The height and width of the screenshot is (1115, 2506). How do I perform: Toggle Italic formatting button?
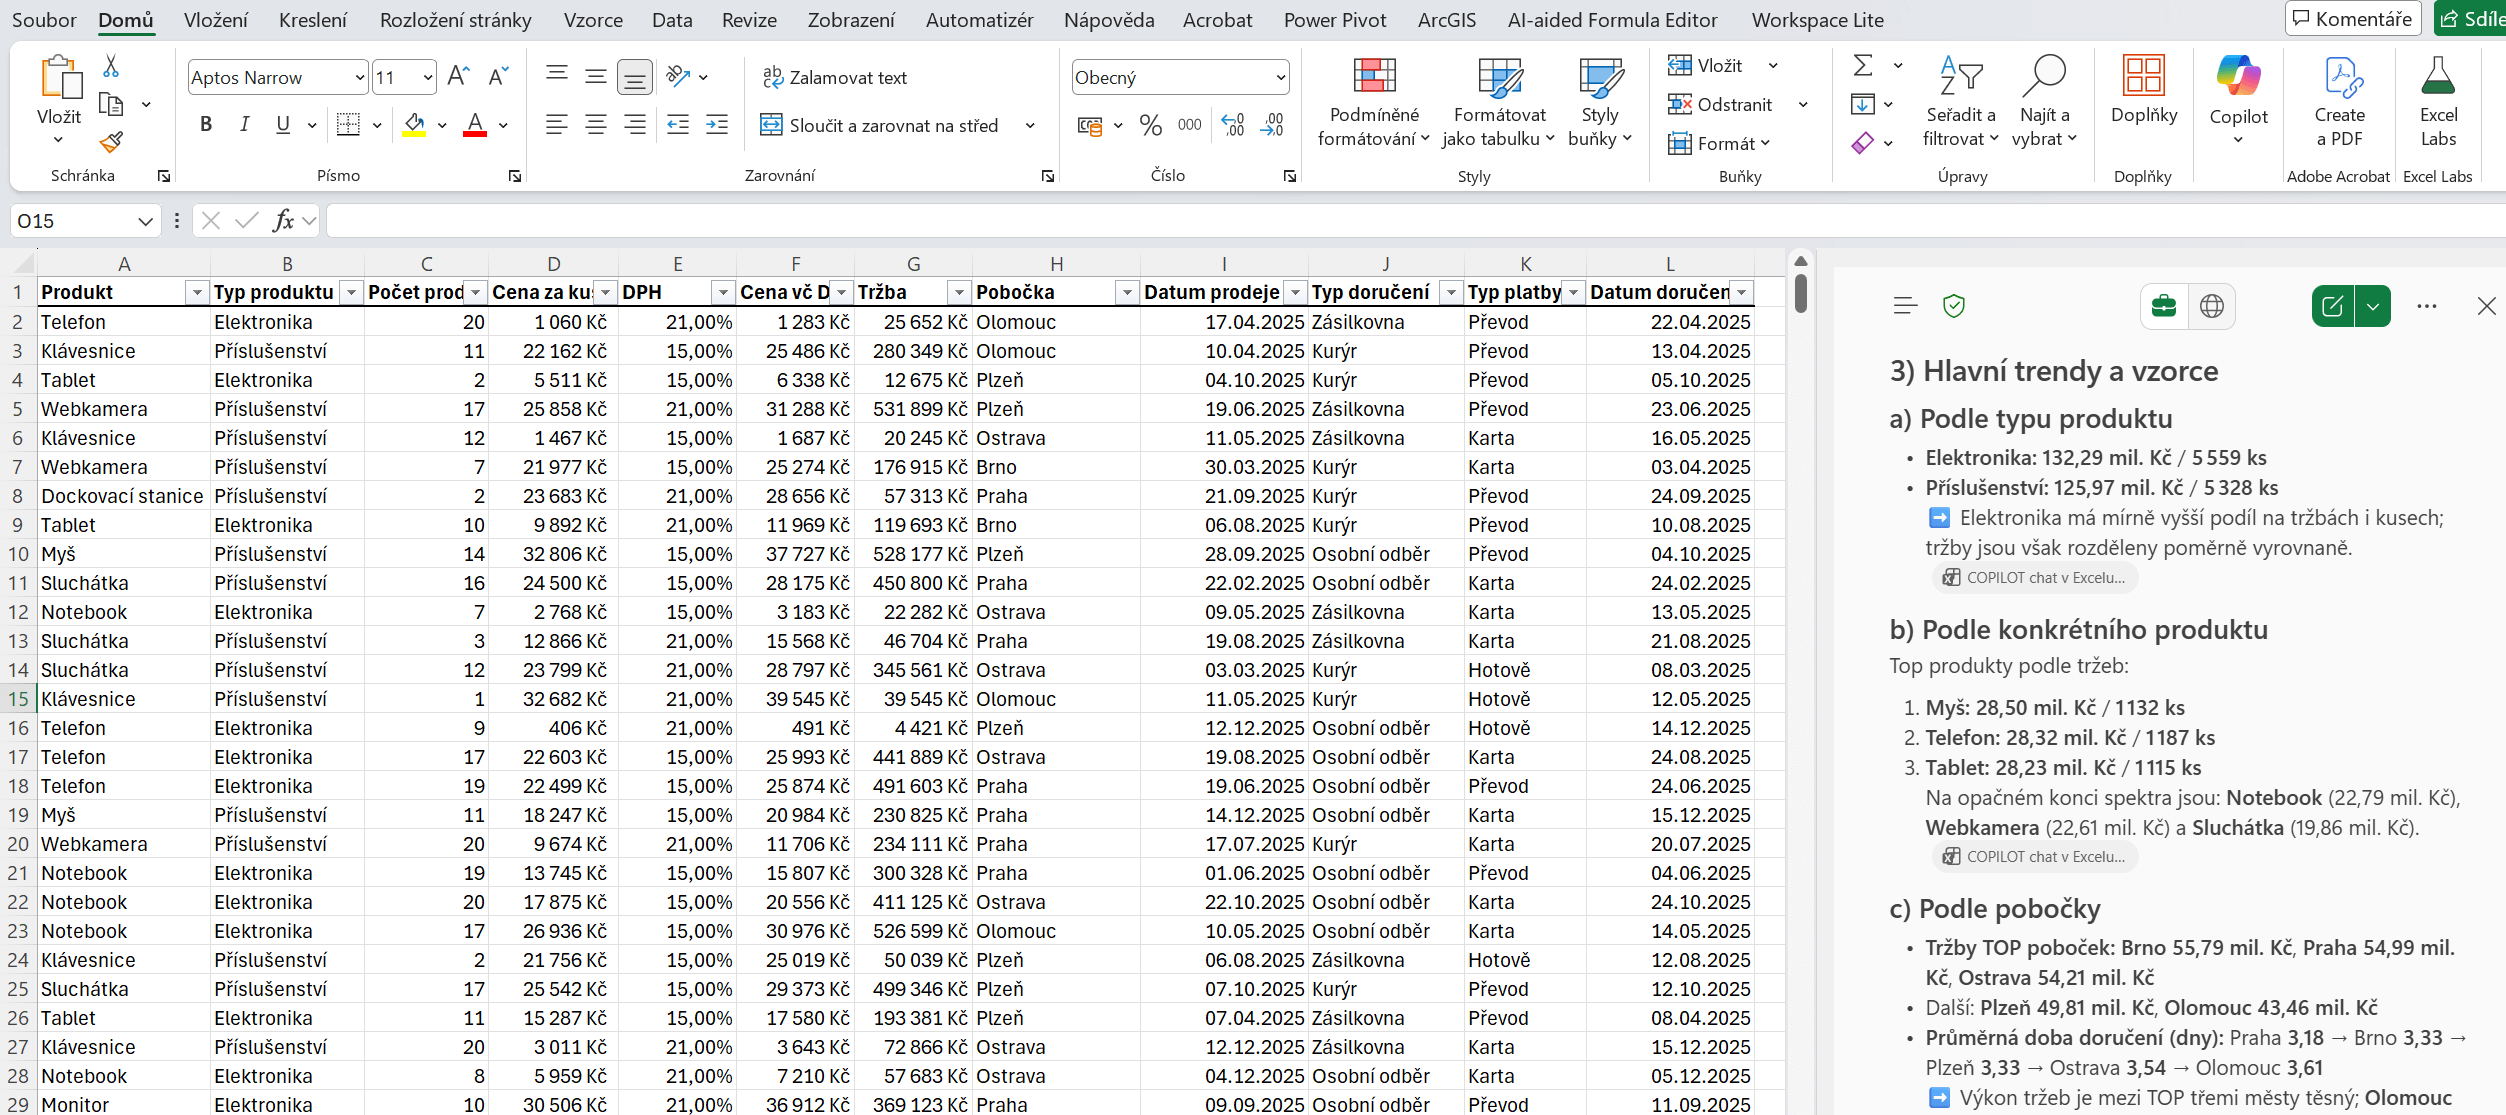point(244,125)
